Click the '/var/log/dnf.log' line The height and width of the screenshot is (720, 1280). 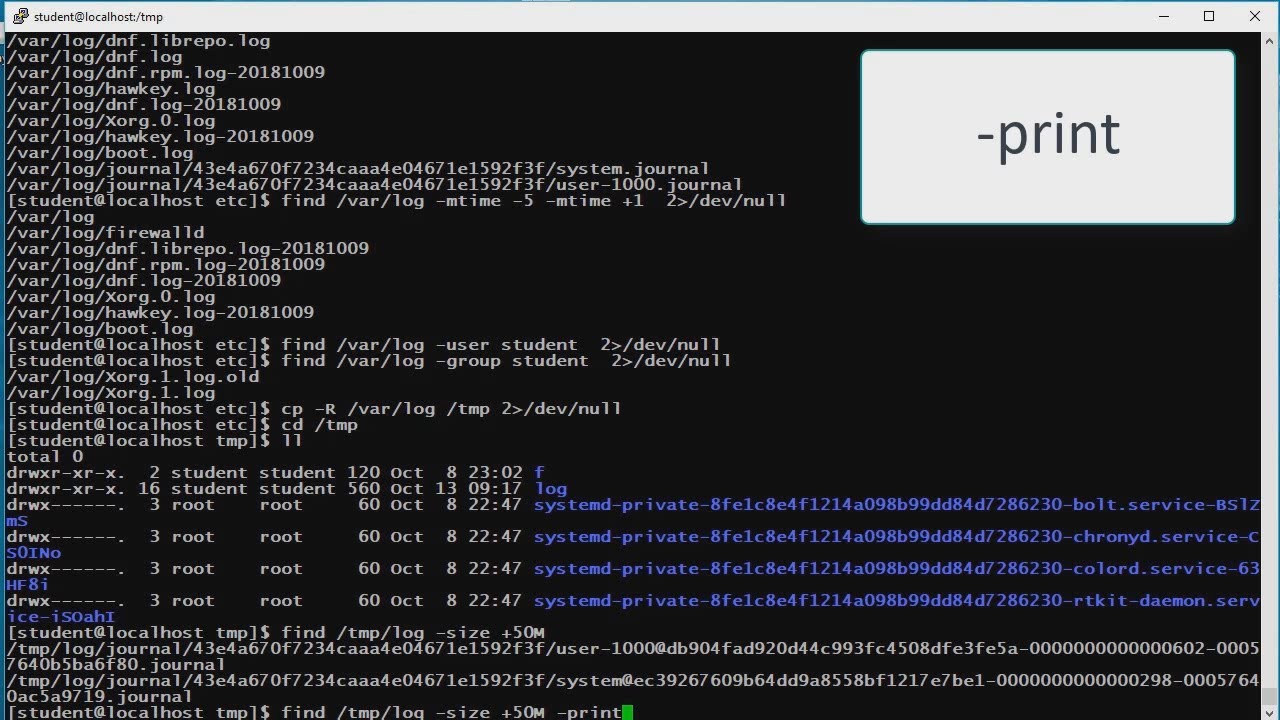pyautogui.click(x=95, y=57)
